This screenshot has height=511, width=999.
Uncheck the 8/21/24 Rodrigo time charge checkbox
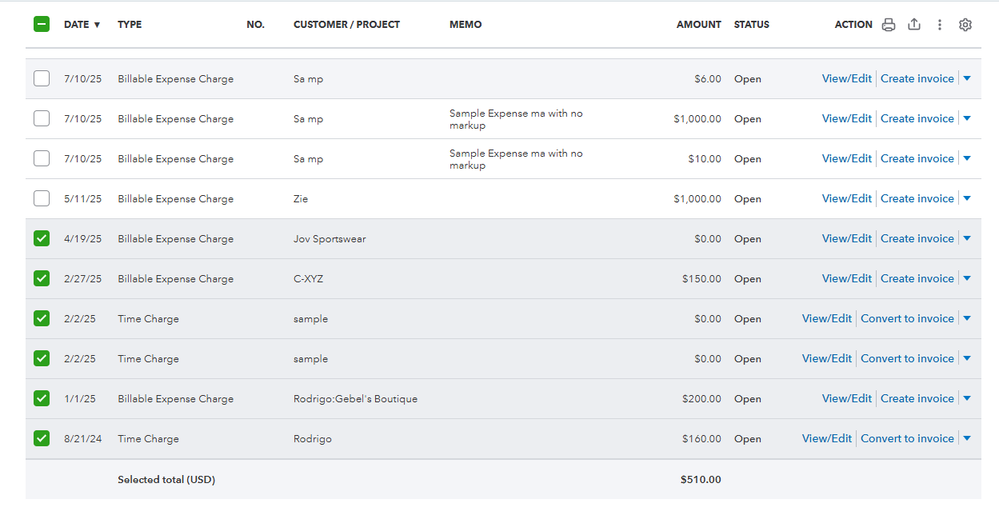click(42, 439)
